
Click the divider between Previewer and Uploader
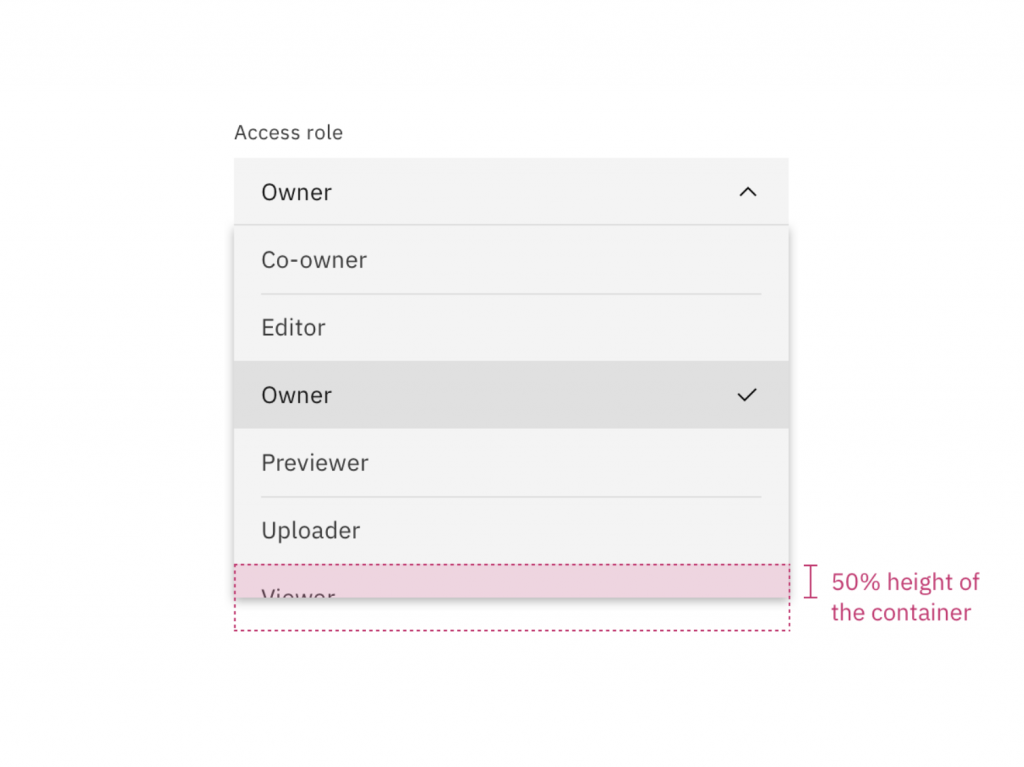tap(511, 497)
